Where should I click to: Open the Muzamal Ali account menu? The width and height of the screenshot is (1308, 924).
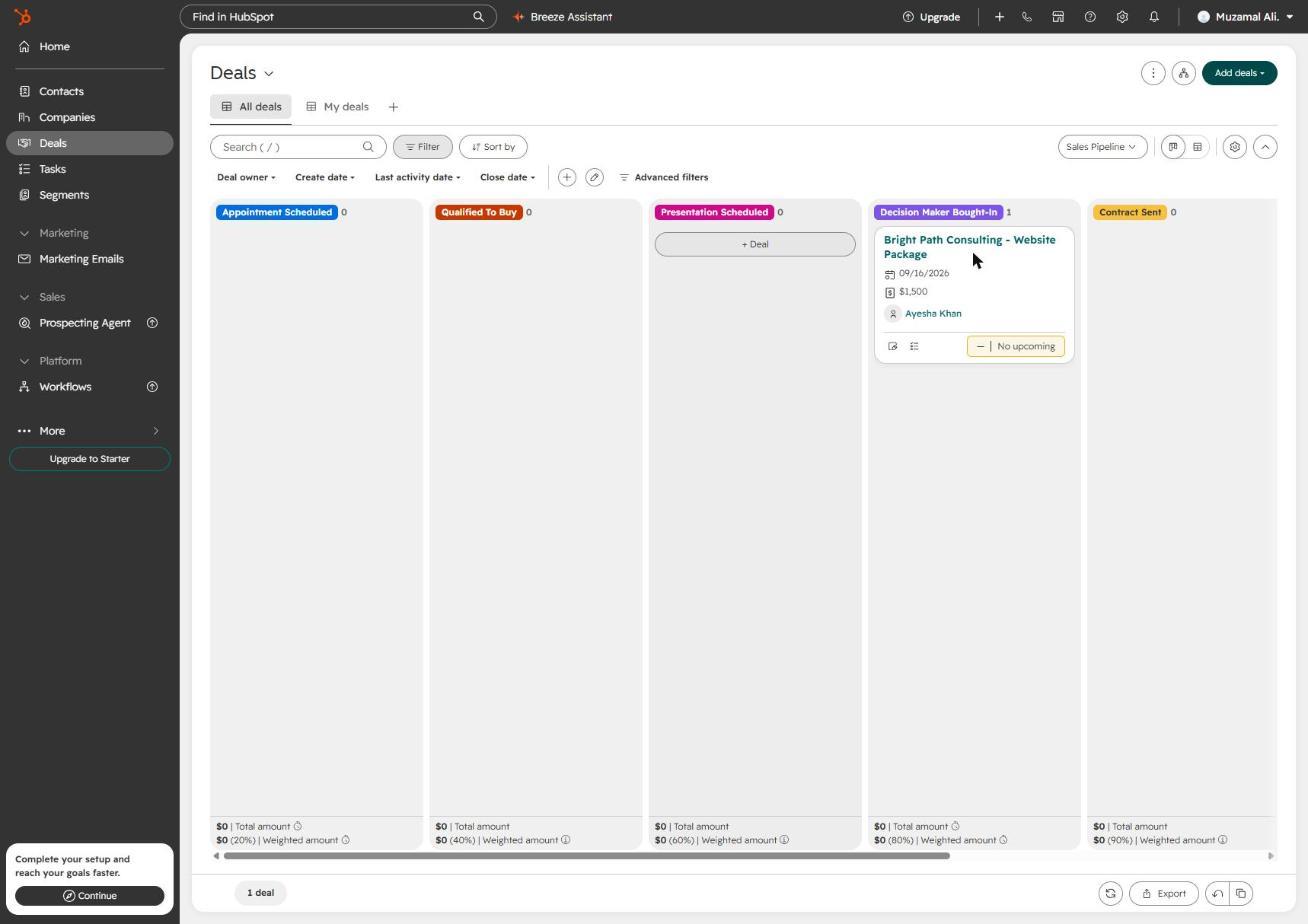[x=1245, y=17]
